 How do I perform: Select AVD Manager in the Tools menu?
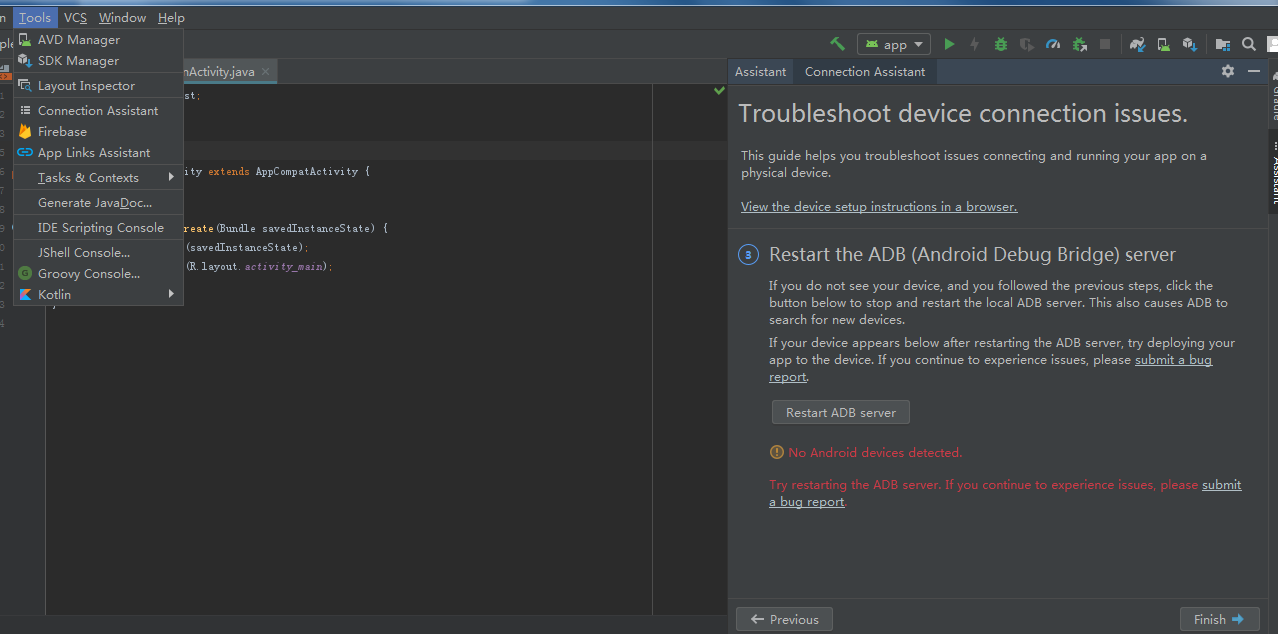coord(98,40)
